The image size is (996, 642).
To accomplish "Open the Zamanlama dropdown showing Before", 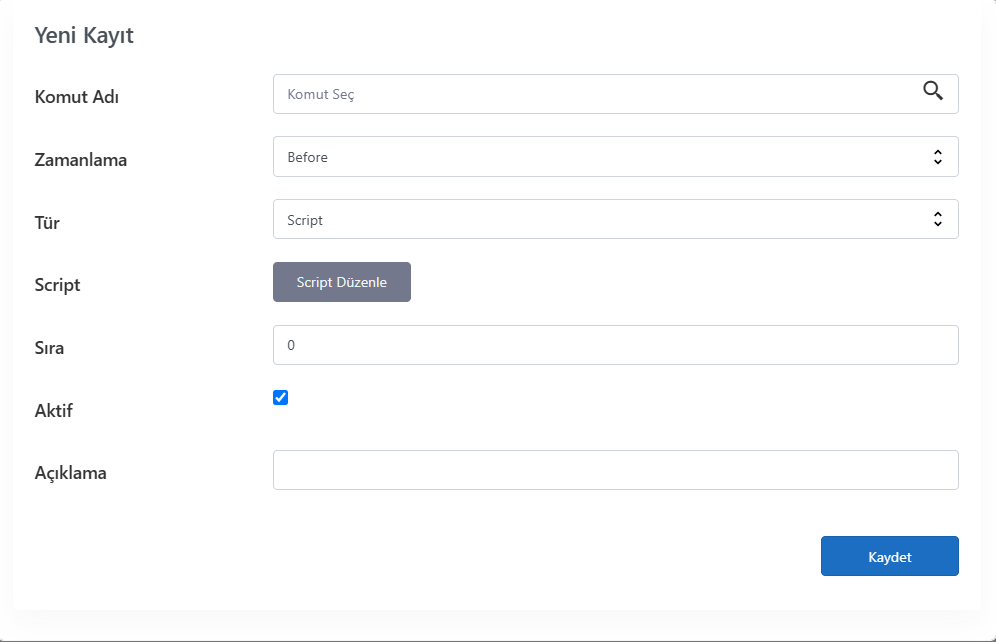I will click(616, 157).
